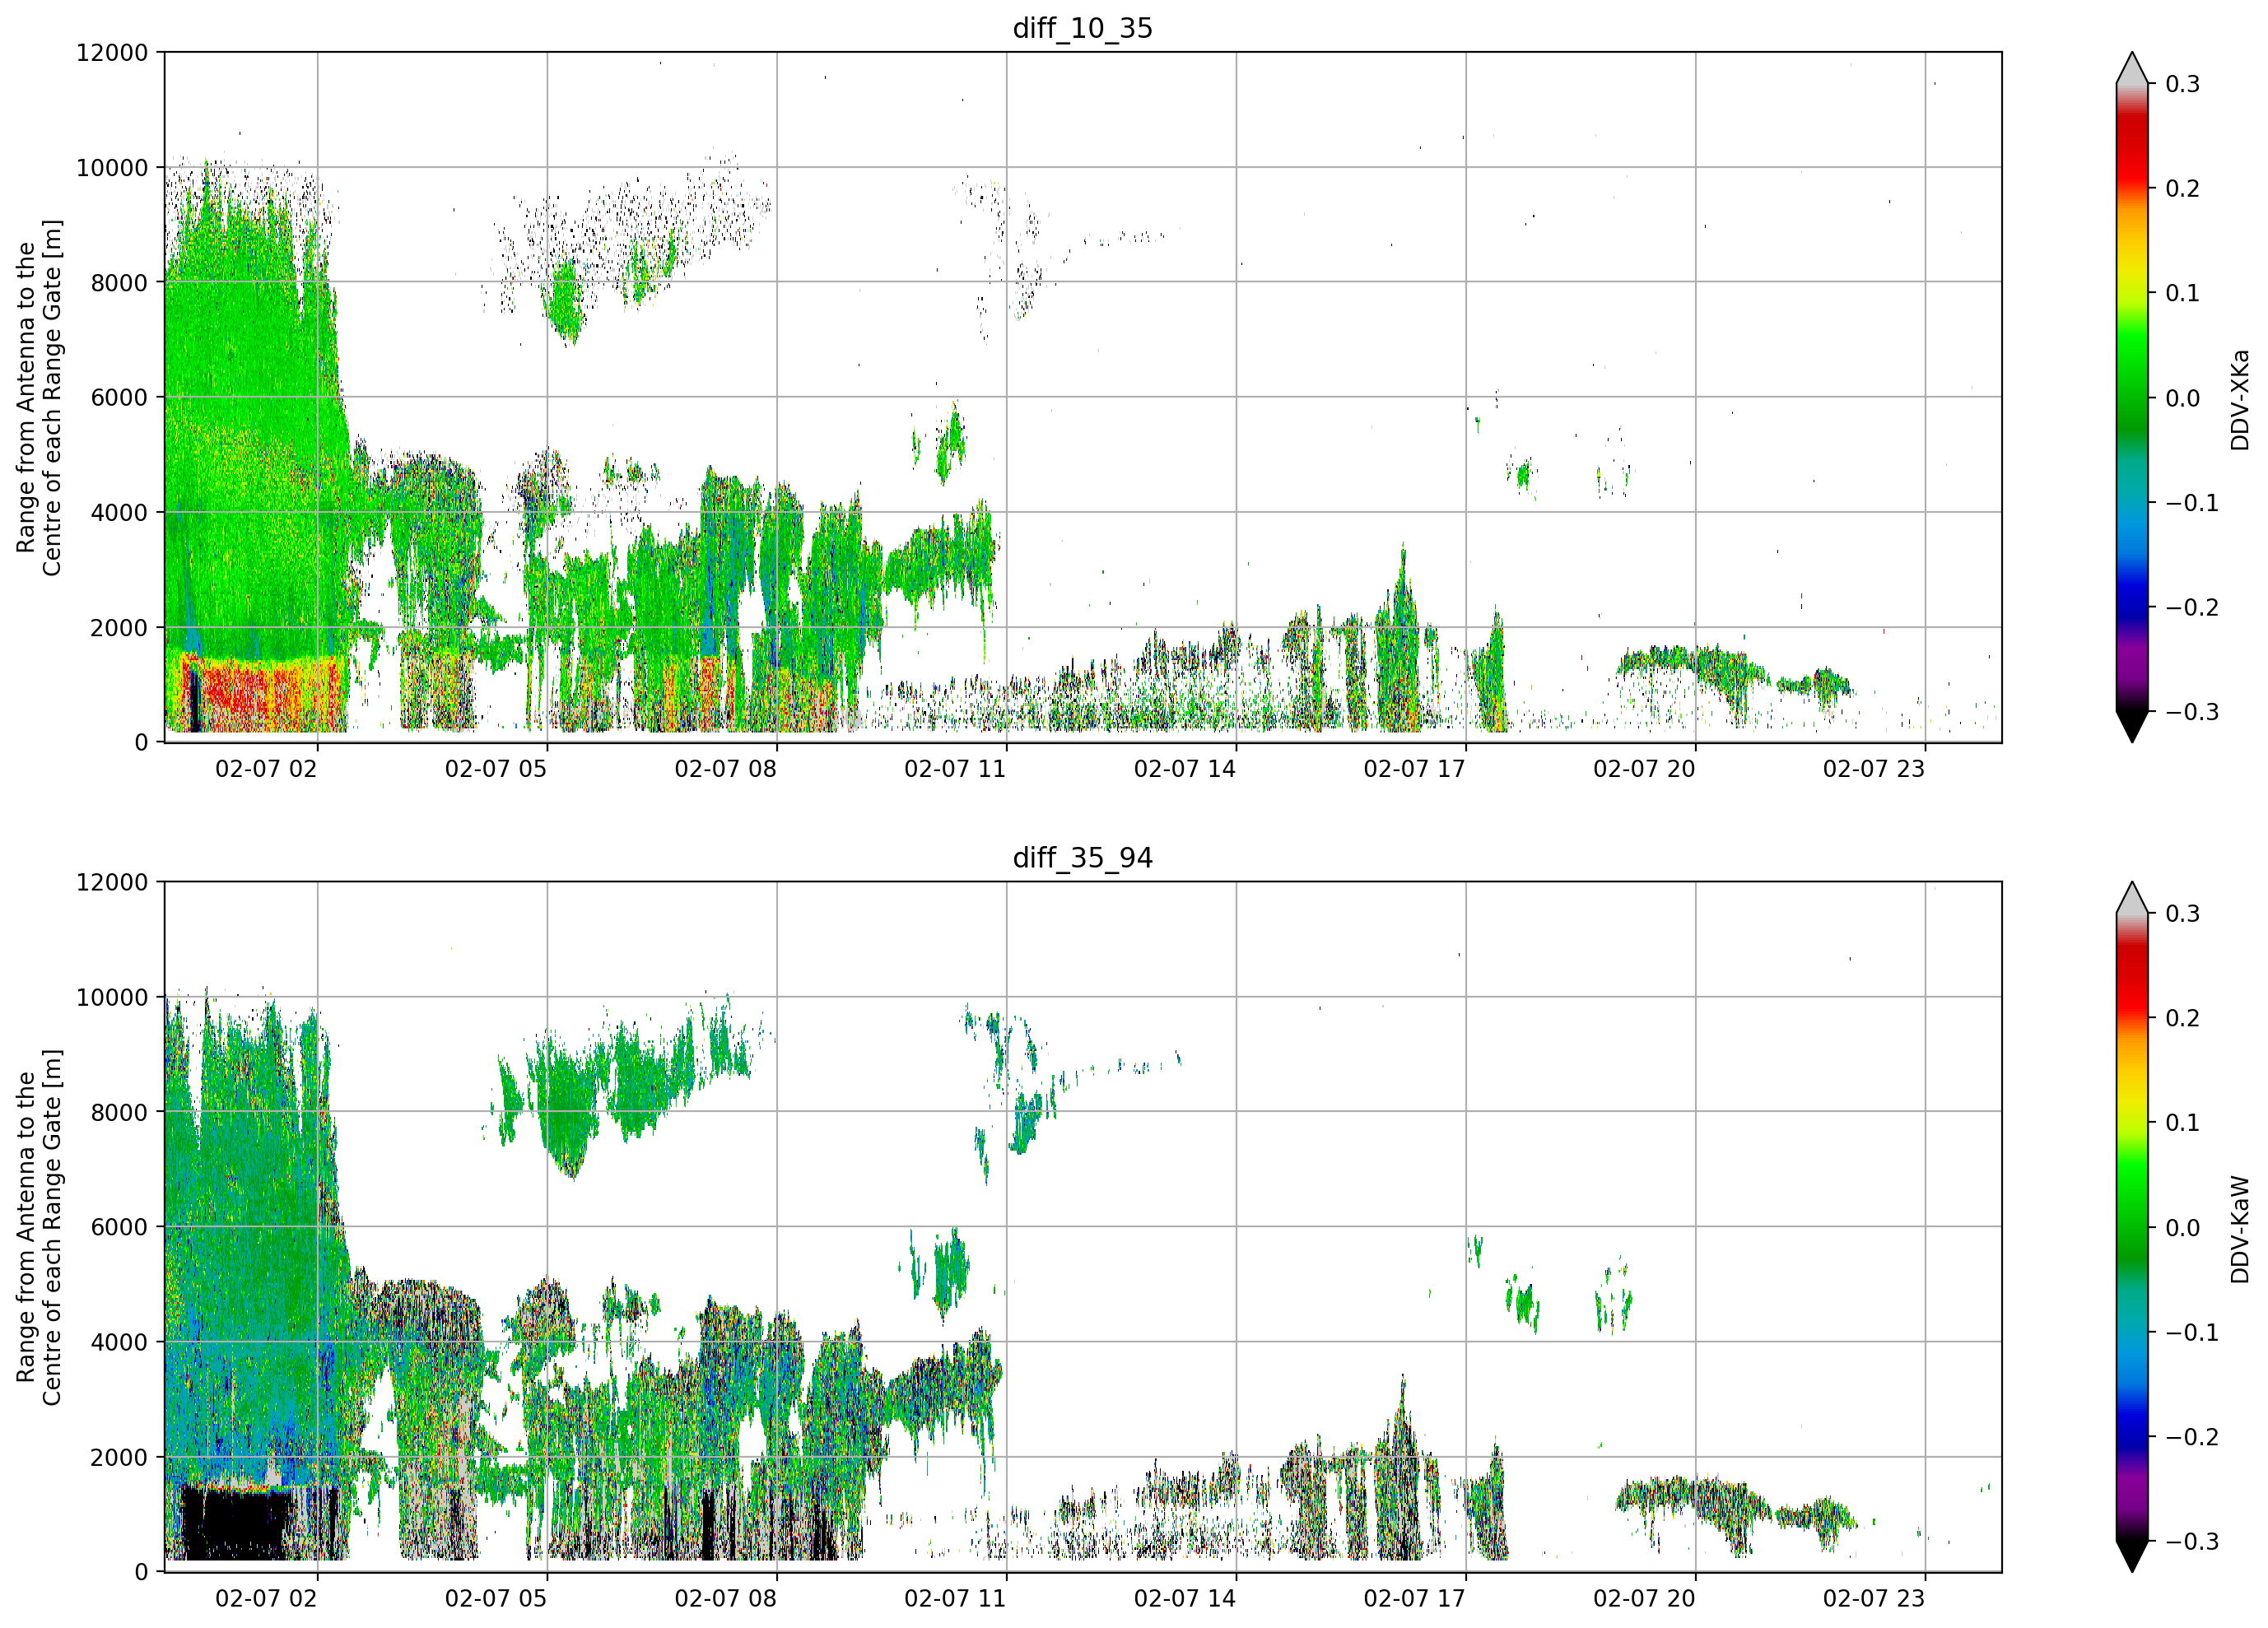The width and height of the screenshot is (2268, 1628).
Task: Click the diff_10_35 plot title
Action: click(1082, 28)
